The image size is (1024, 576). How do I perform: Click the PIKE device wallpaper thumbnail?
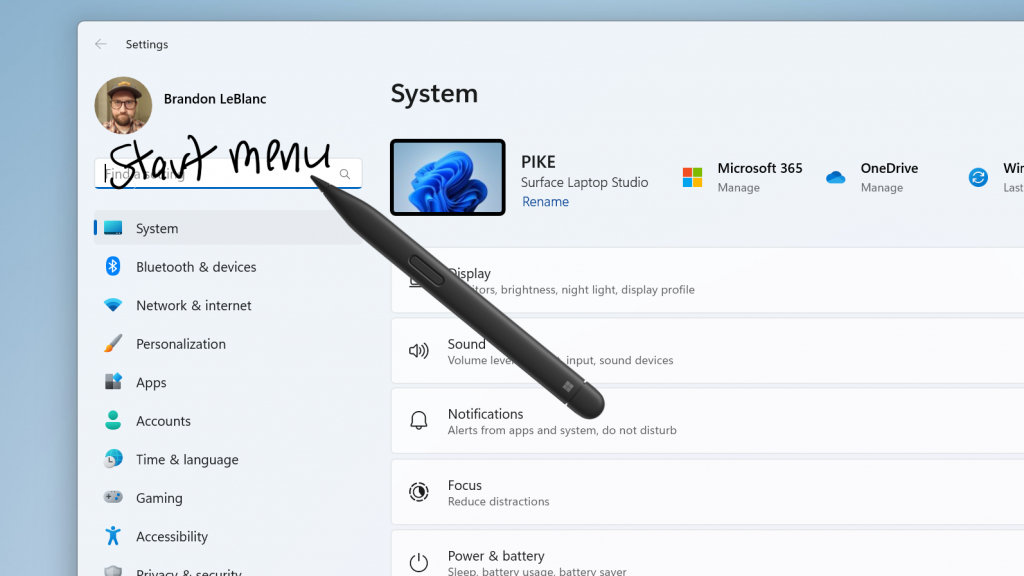(x=447, y=177)
